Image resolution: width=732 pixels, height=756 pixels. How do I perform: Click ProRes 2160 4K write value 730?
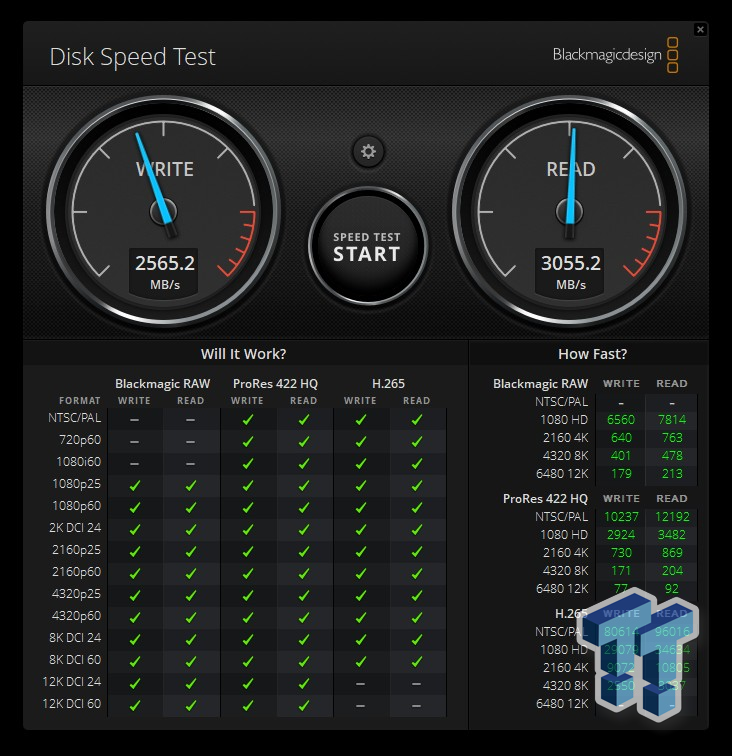621,553
